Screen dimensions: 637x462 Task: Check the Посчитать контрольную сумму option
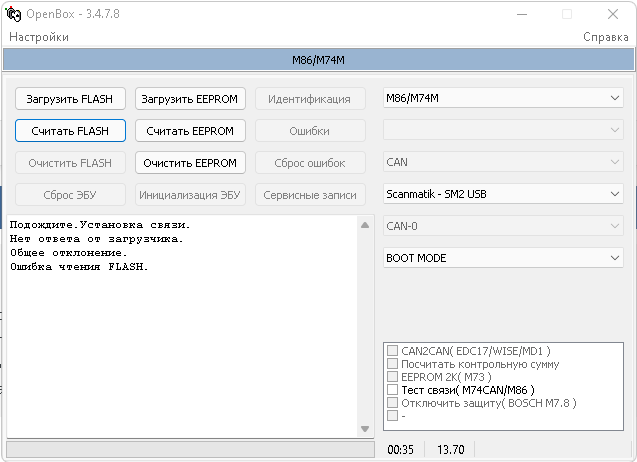point(392,364)
